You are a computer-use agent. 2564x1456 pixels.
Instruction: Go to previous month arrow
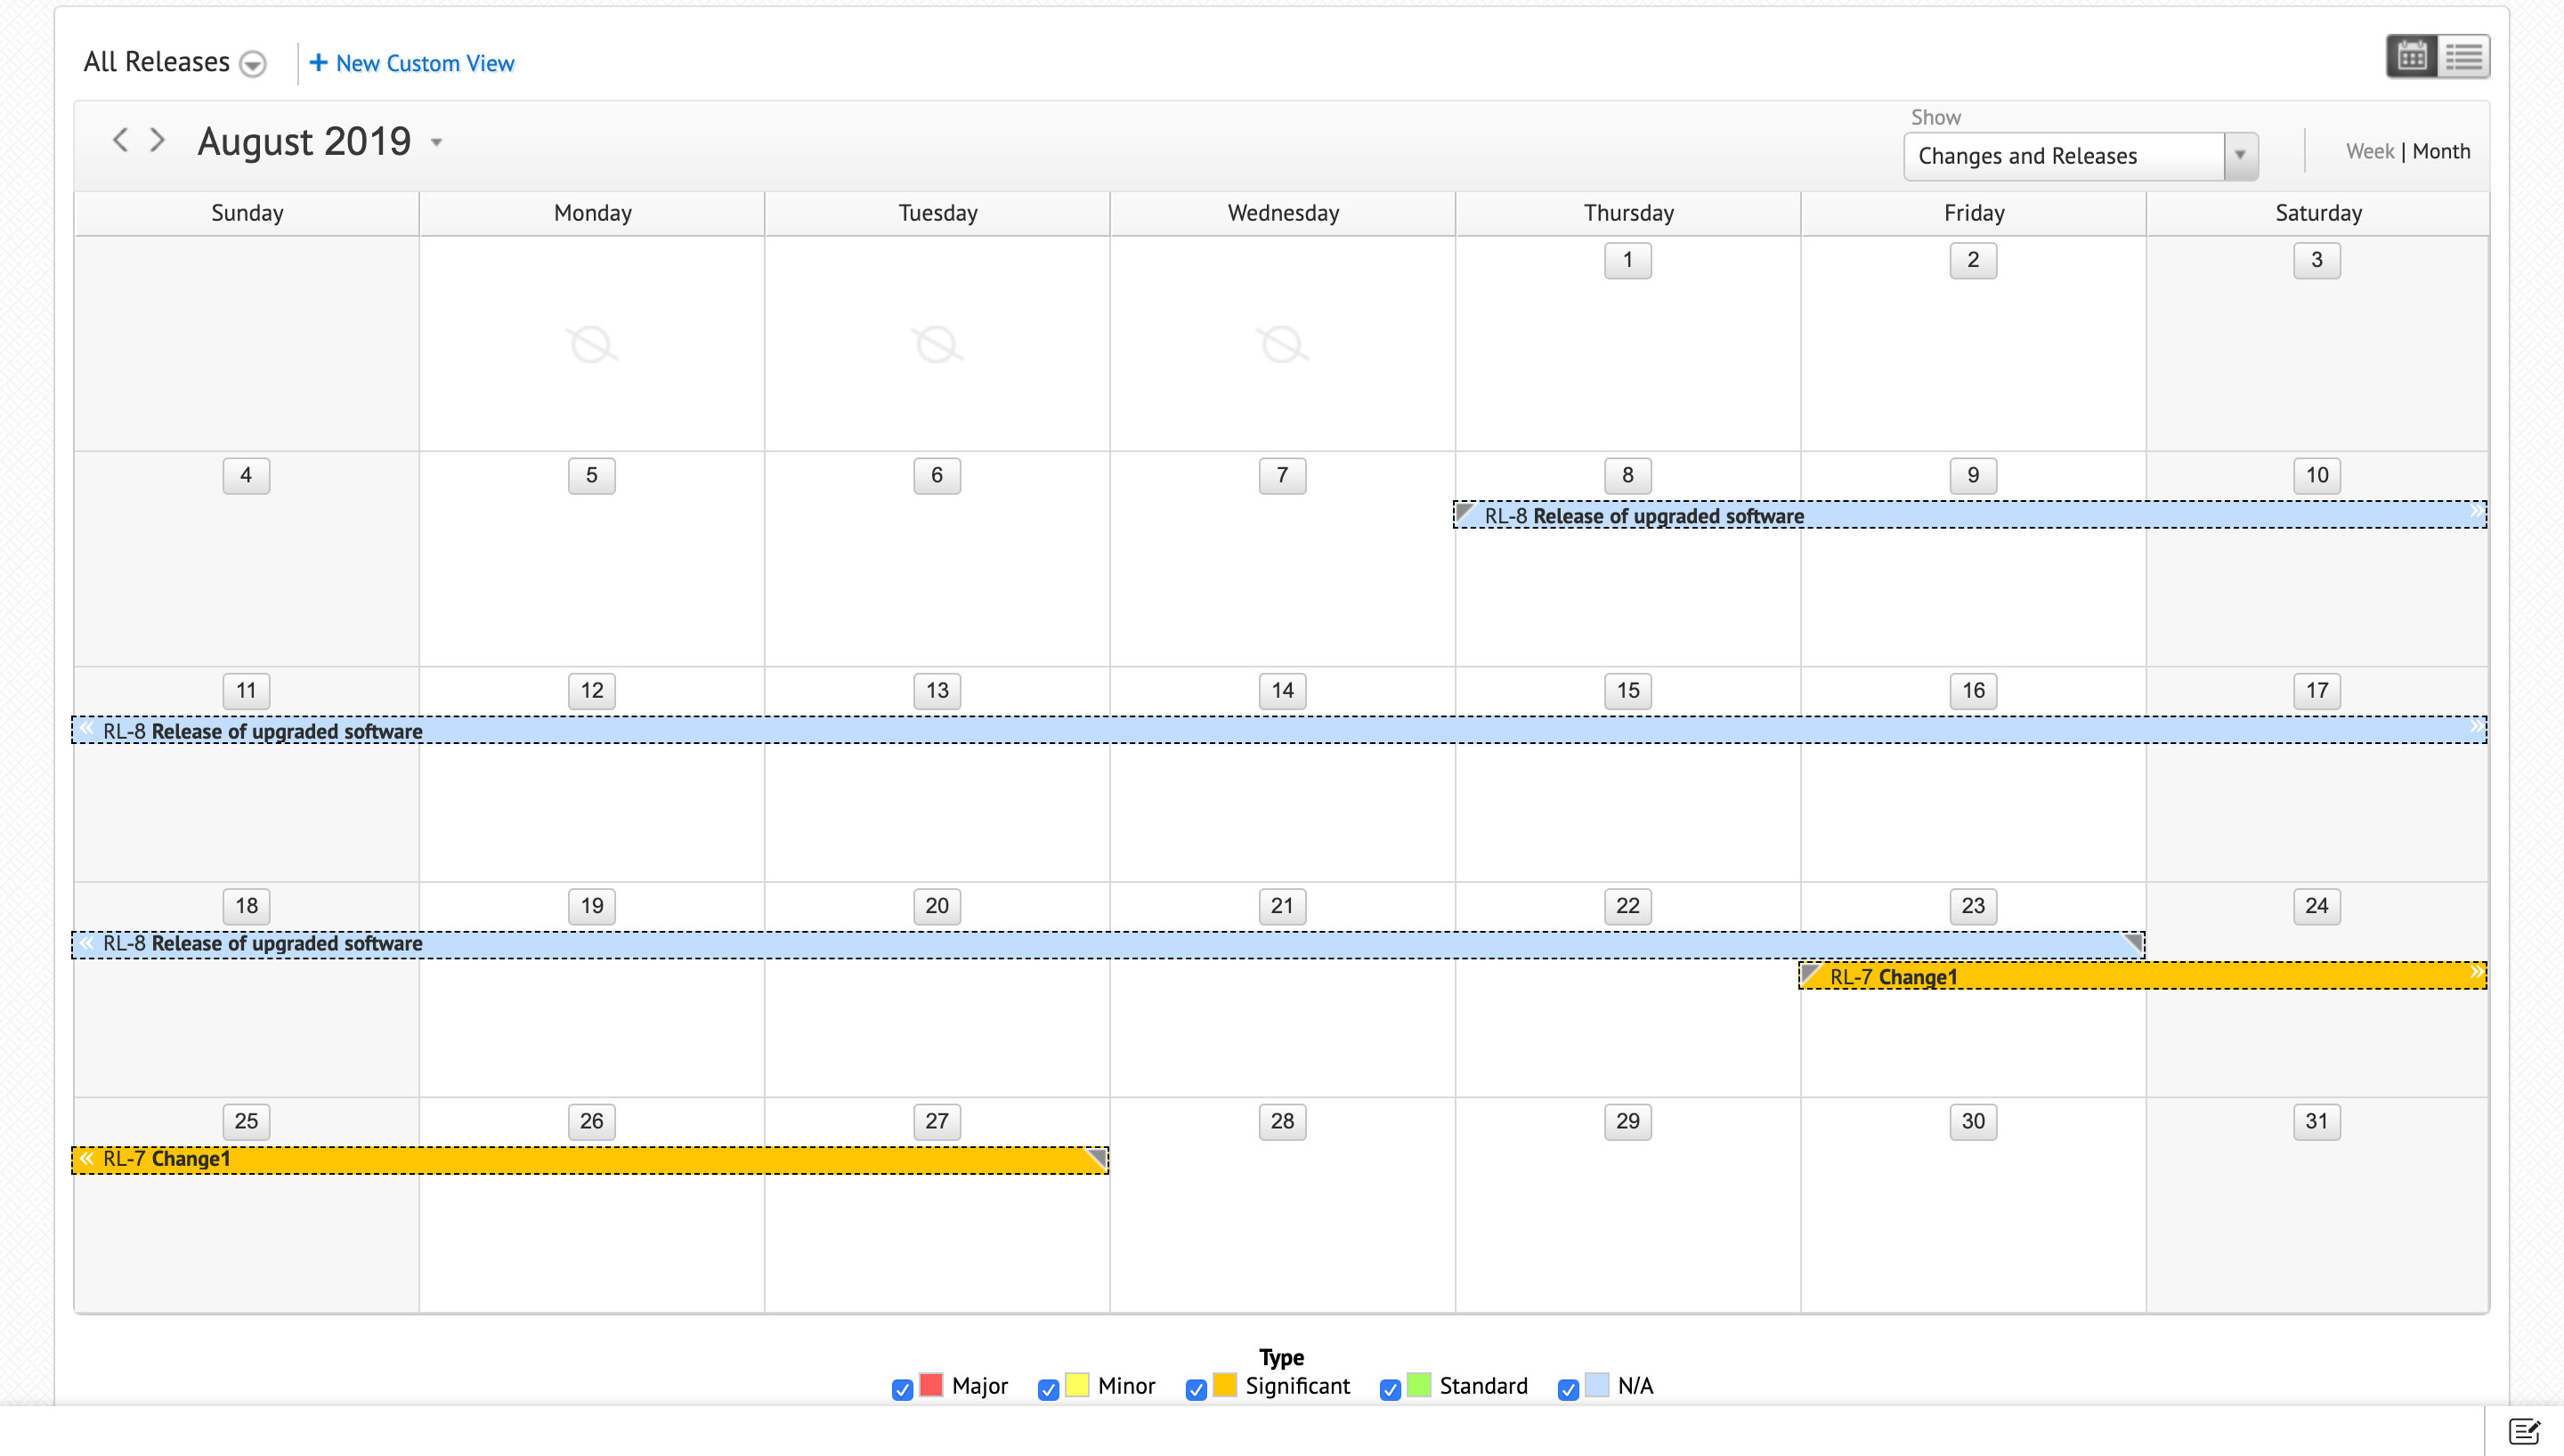point(120,140)
